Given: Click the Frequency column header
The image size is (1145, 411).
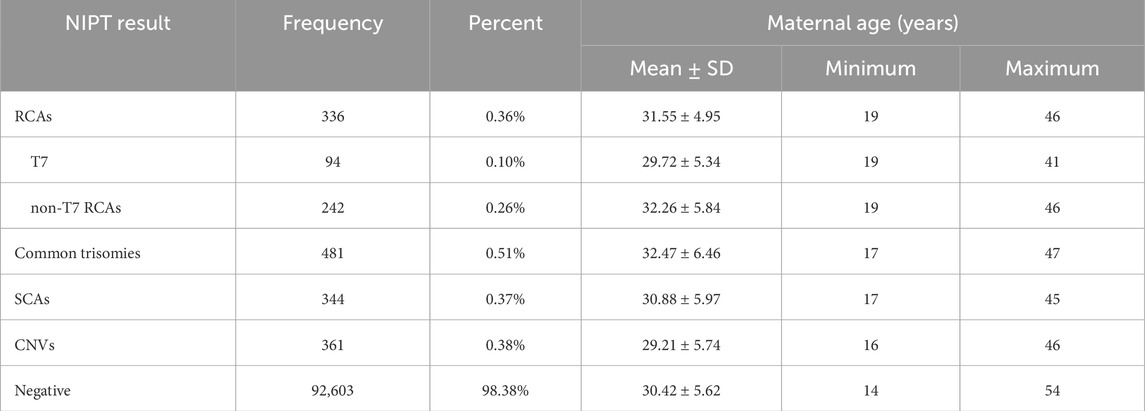Looking at the screenshot, I should pyautogui.click(x=332, y=24).
